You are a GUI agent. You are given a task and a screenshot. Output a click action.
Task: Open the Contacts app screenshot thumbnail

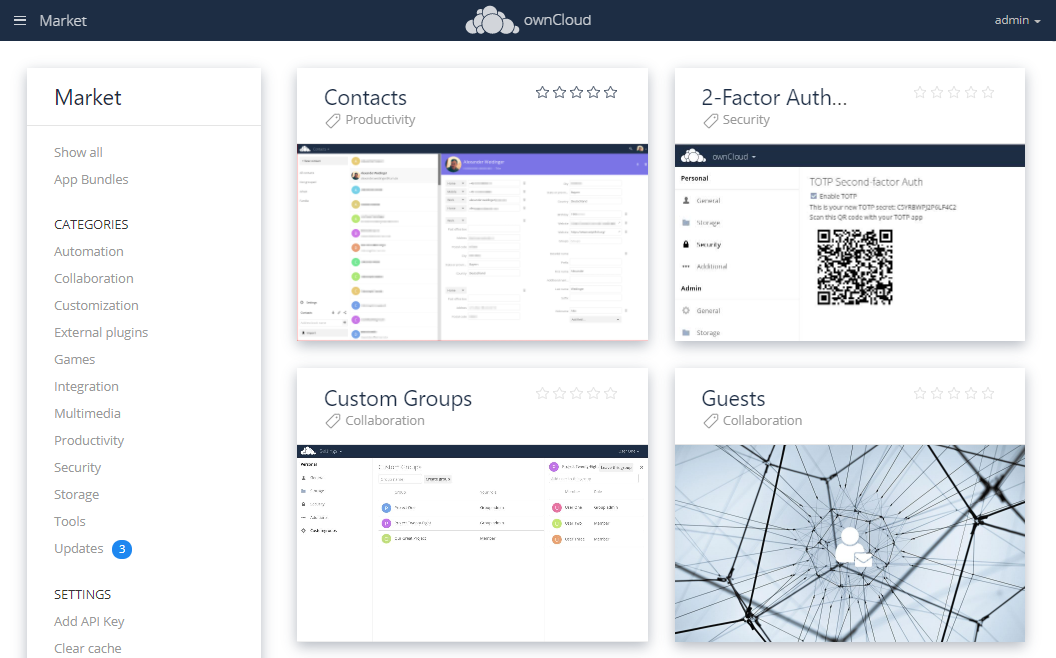[472, 242]
